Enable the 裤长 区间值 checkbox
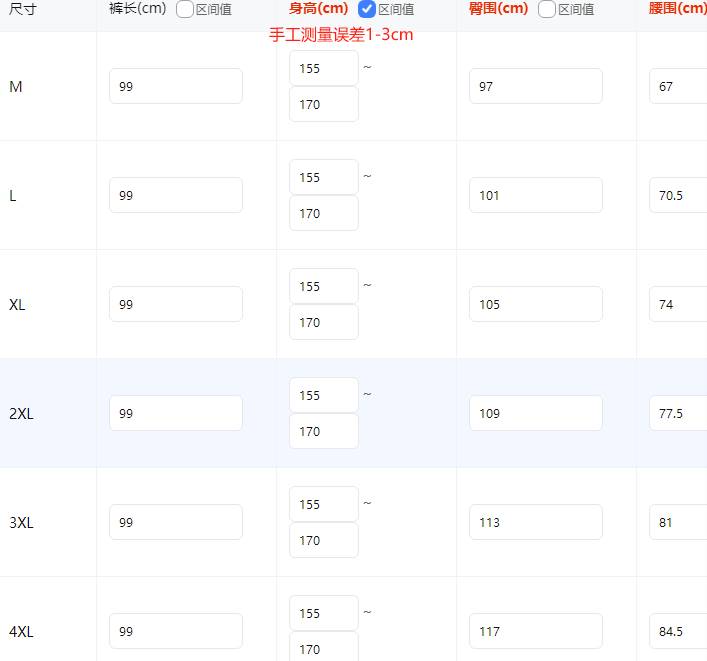Viewport: 707px width, 661px height. [185, 9]
